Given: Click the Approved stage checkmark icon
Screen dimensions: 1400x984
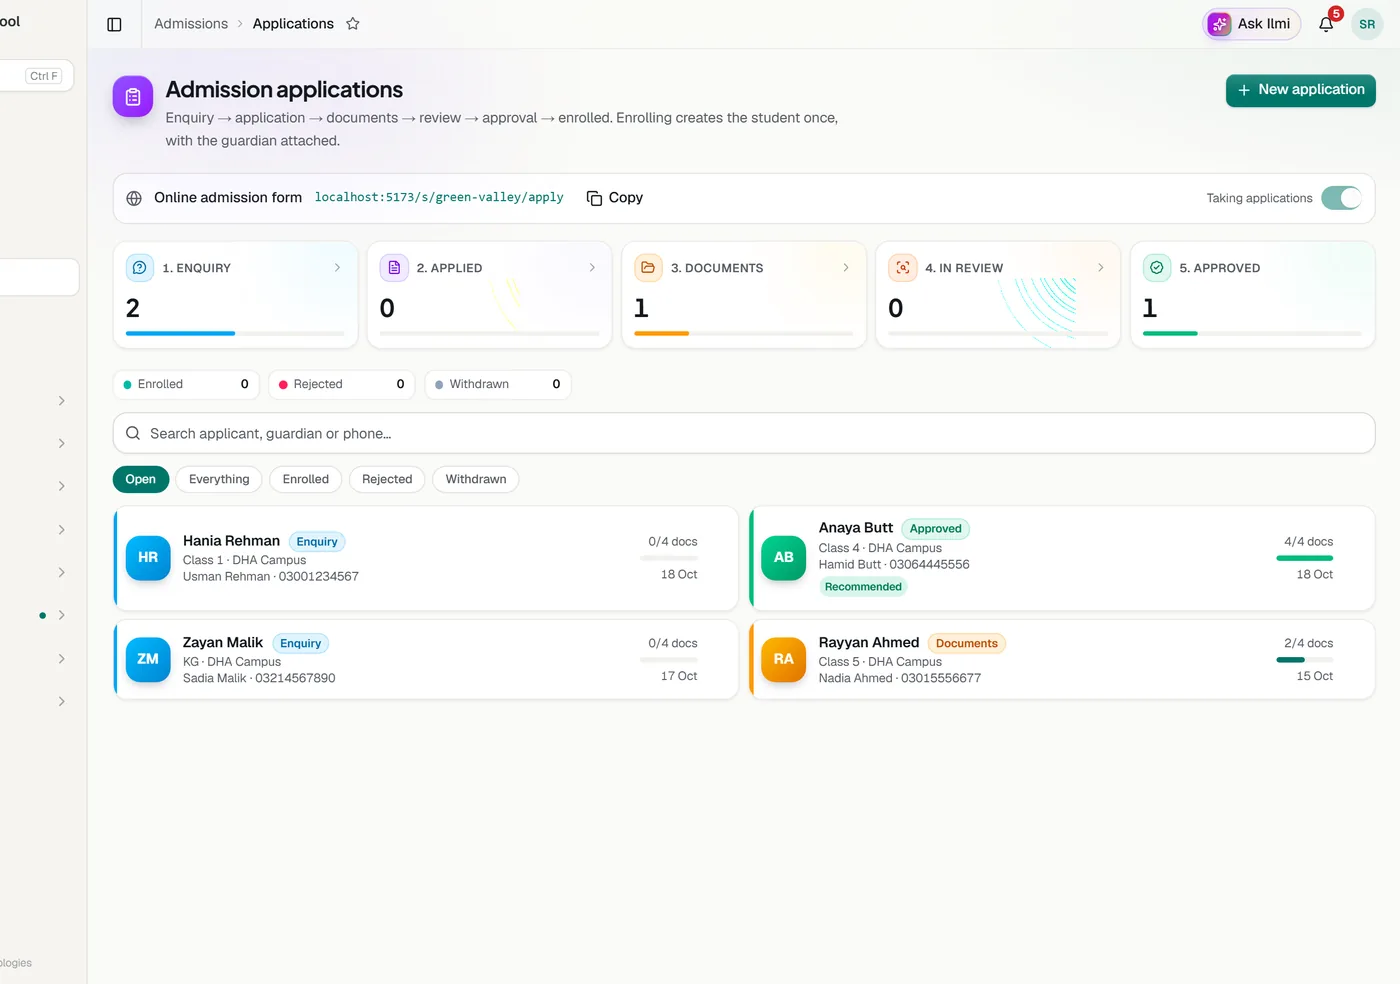Looking at the screenshot, I should click(x=1157, y=268).
